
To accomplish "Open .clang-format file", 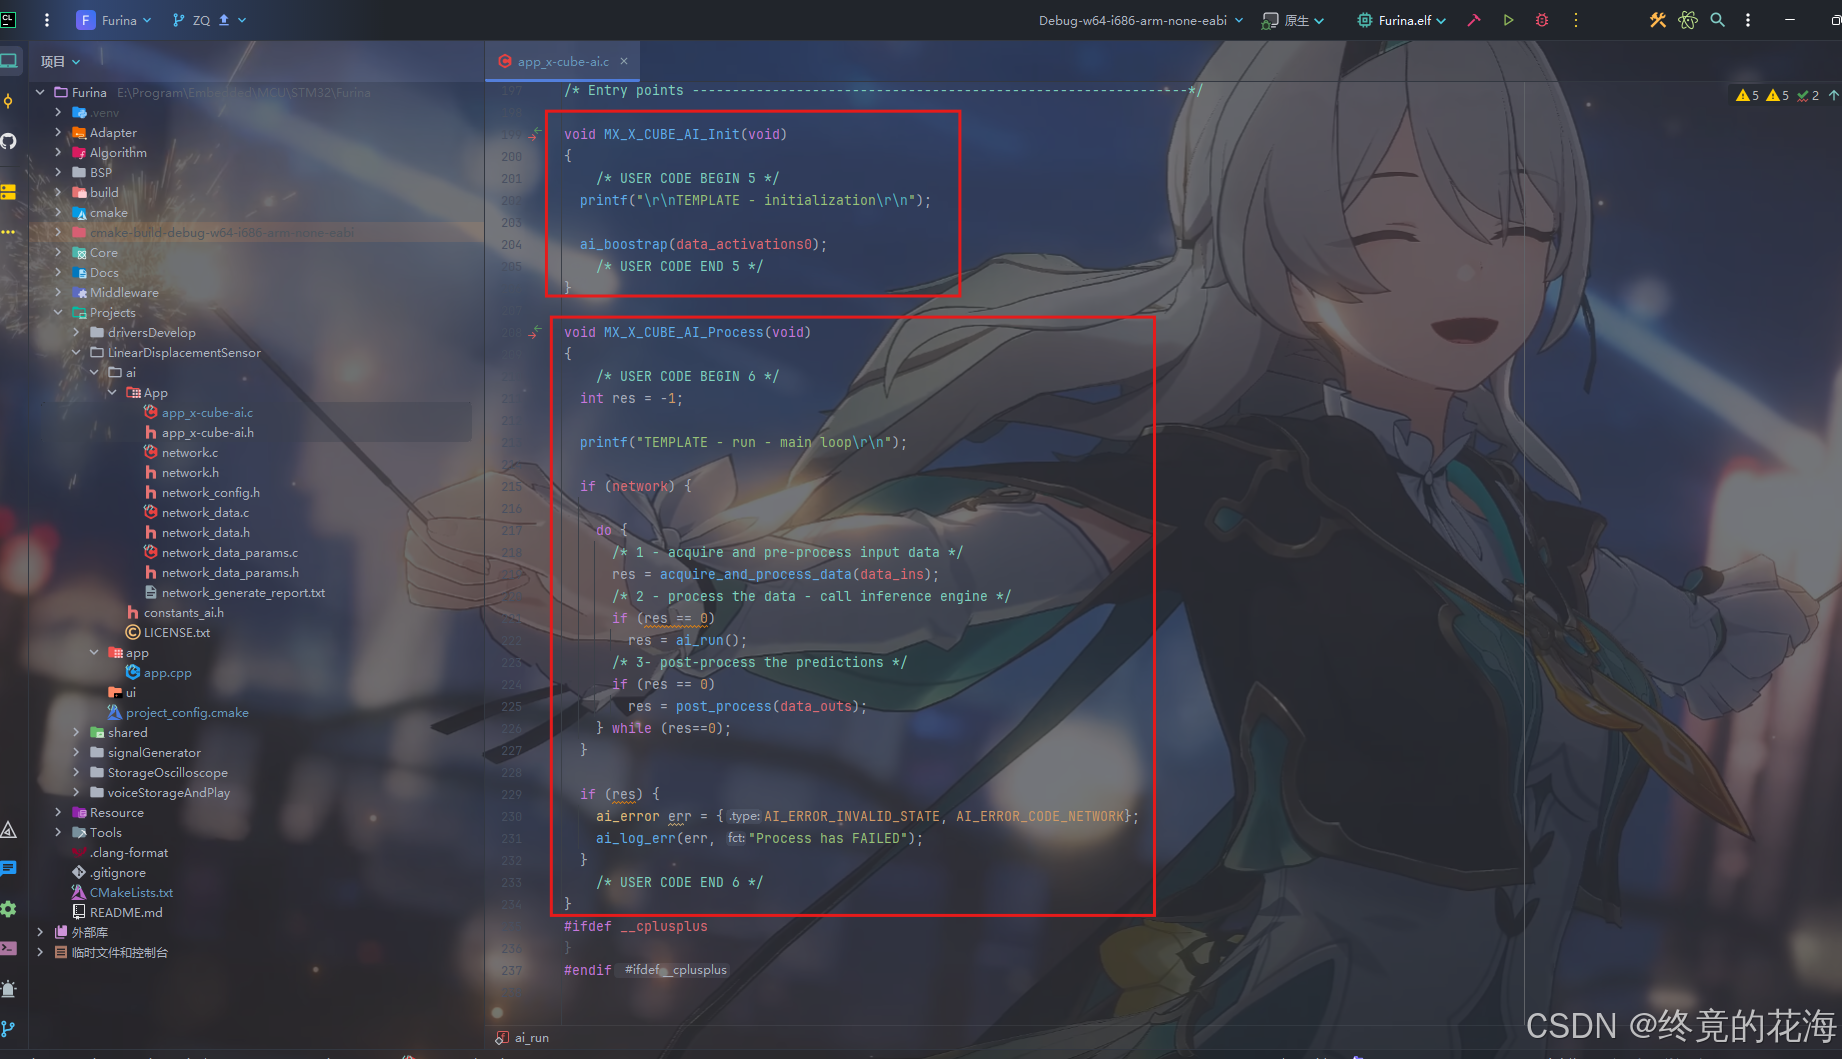I will click(x=129, y=853).
